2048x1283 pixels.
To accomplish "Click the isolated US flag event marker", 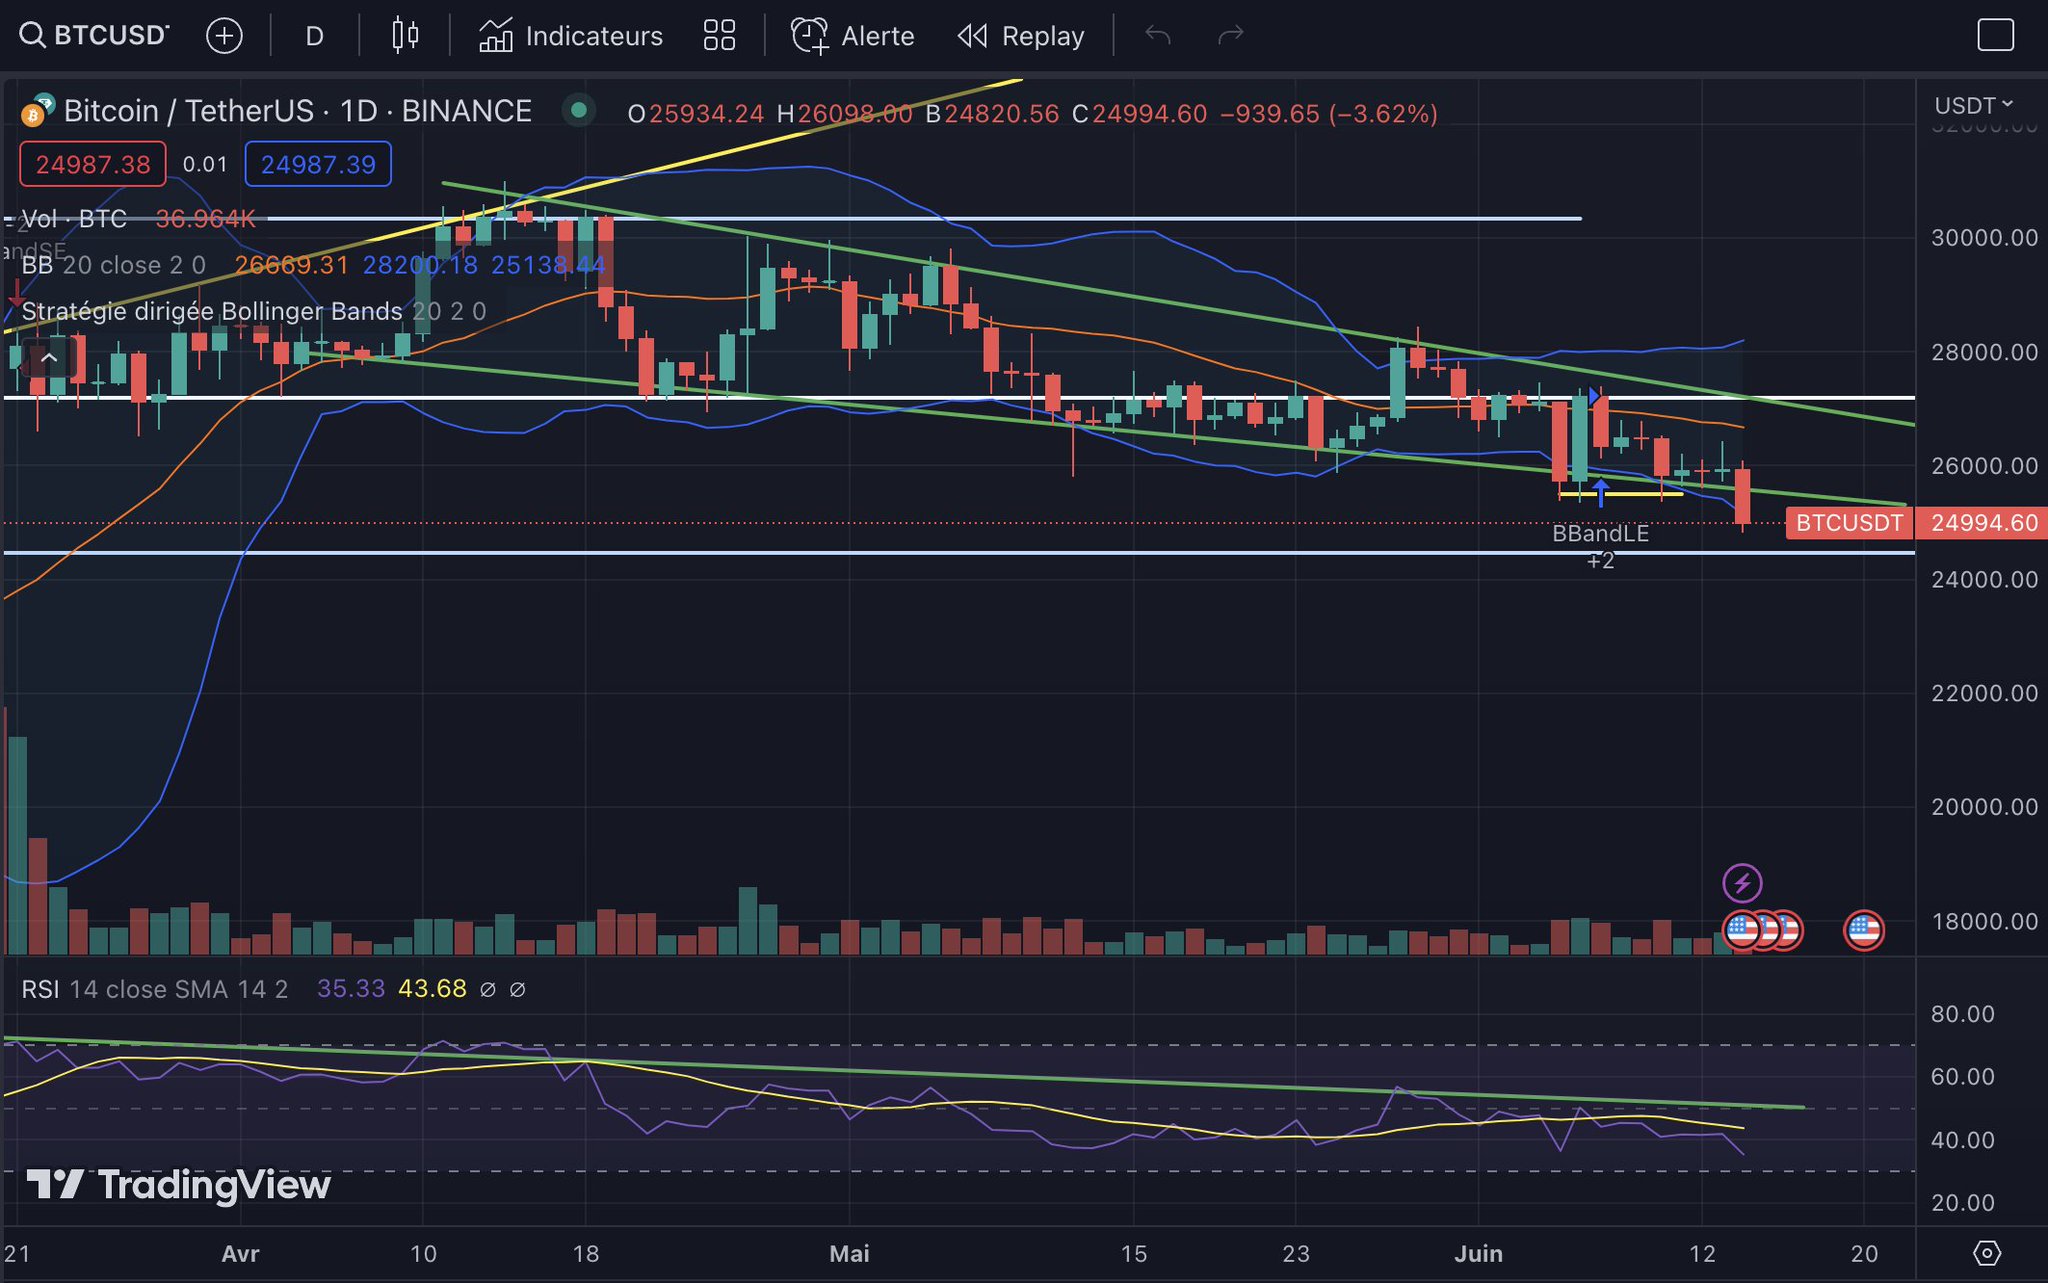I will tap(1864, 930).
